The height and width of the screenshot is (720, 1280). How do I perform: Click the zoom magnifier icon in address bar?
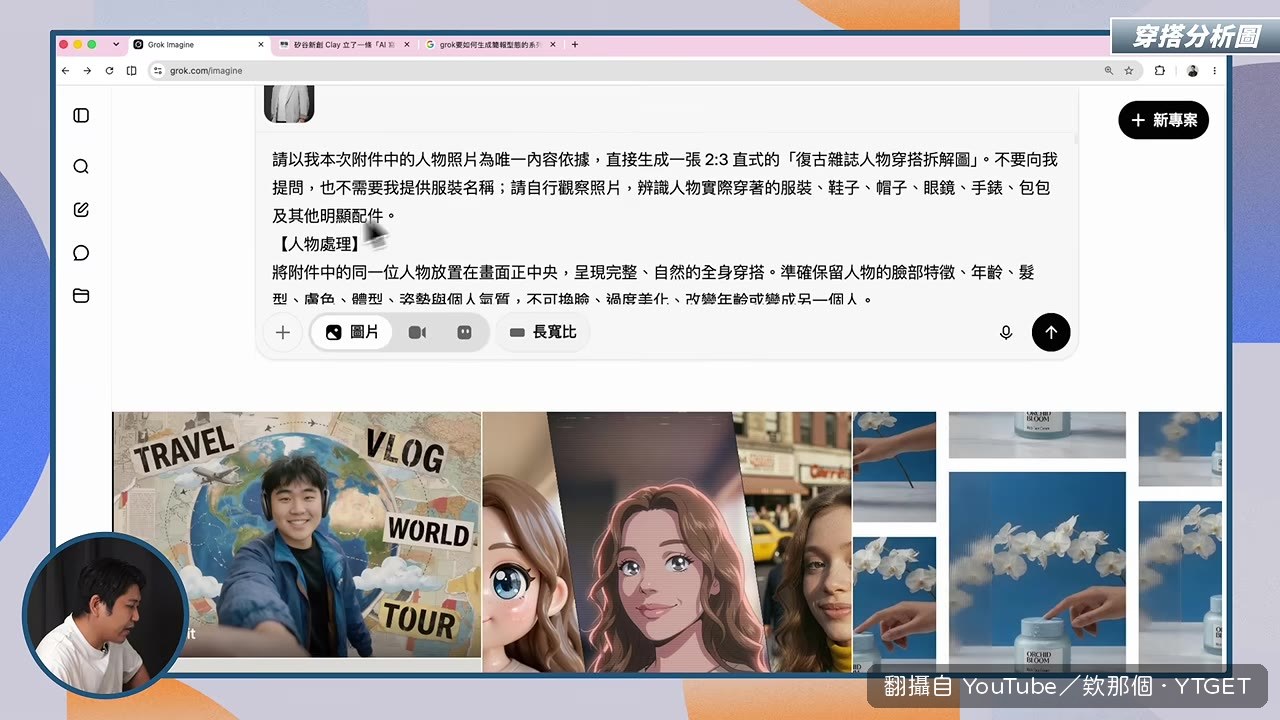[1108, 71]
